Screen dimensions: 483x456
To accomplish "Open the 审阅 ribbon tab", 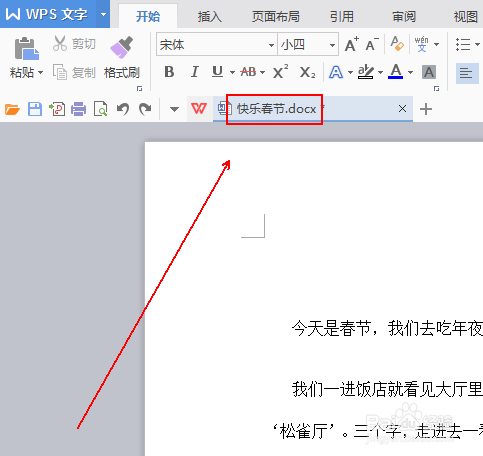I will 404,16.
